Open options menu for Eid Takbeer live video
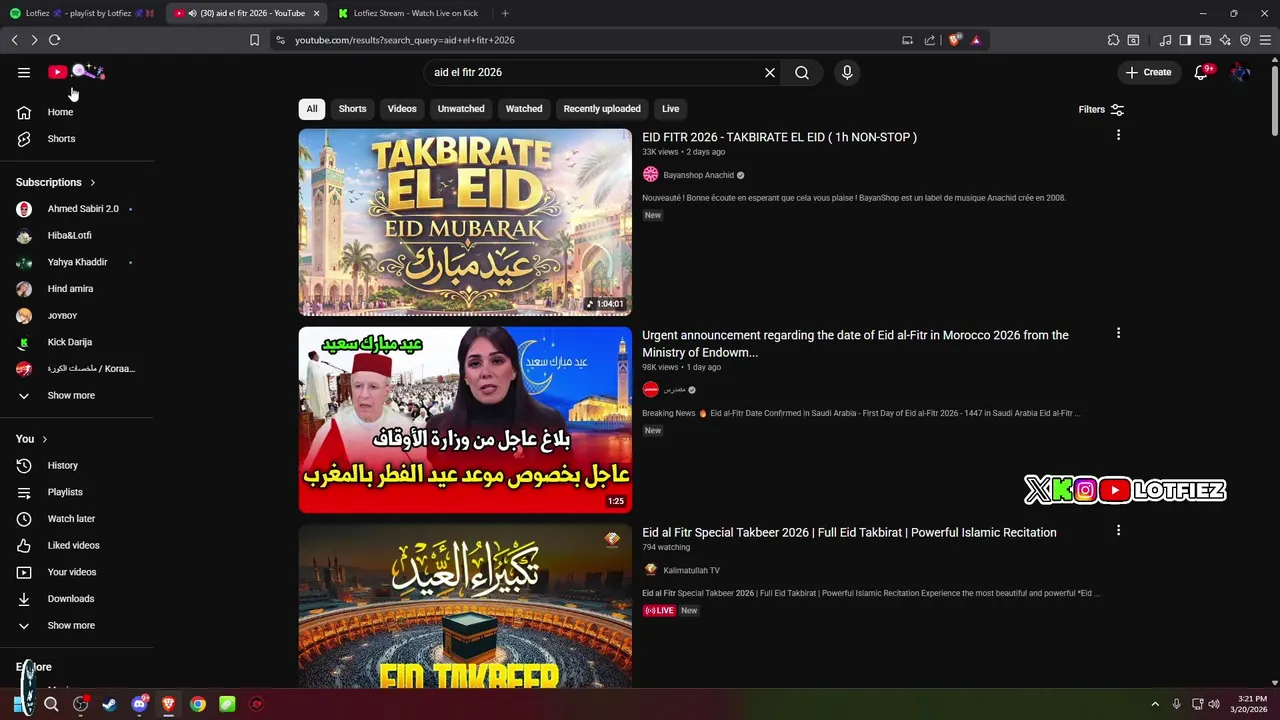Screen dimensions: 1280x720 (x=1118, y=530)
